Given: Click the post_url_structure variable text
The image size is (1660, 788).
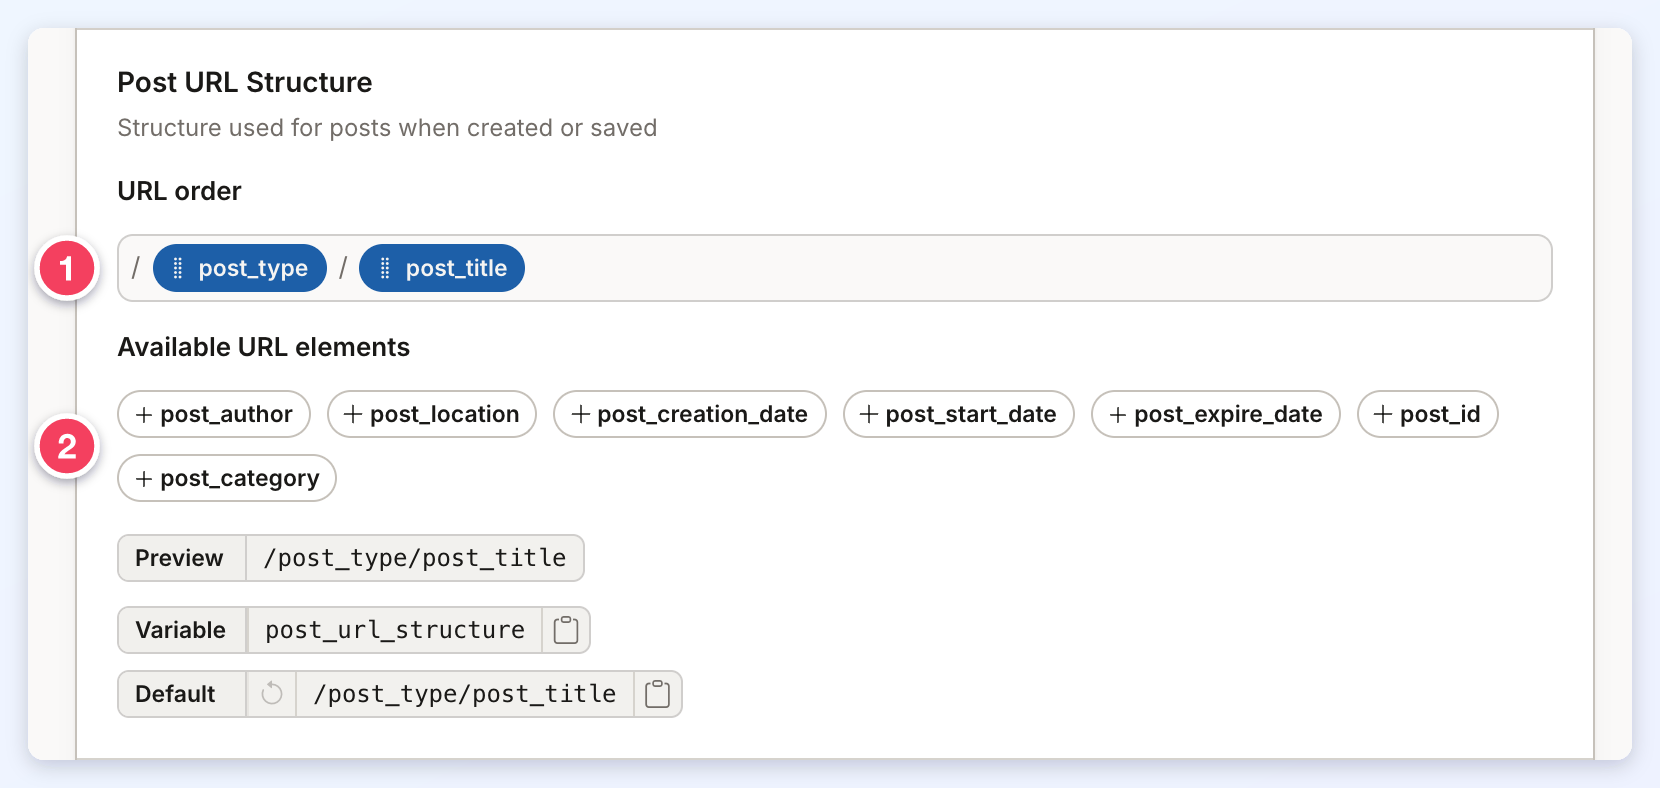Looking at the screenshot, I should pyautogui.click(x=395, y=630).
